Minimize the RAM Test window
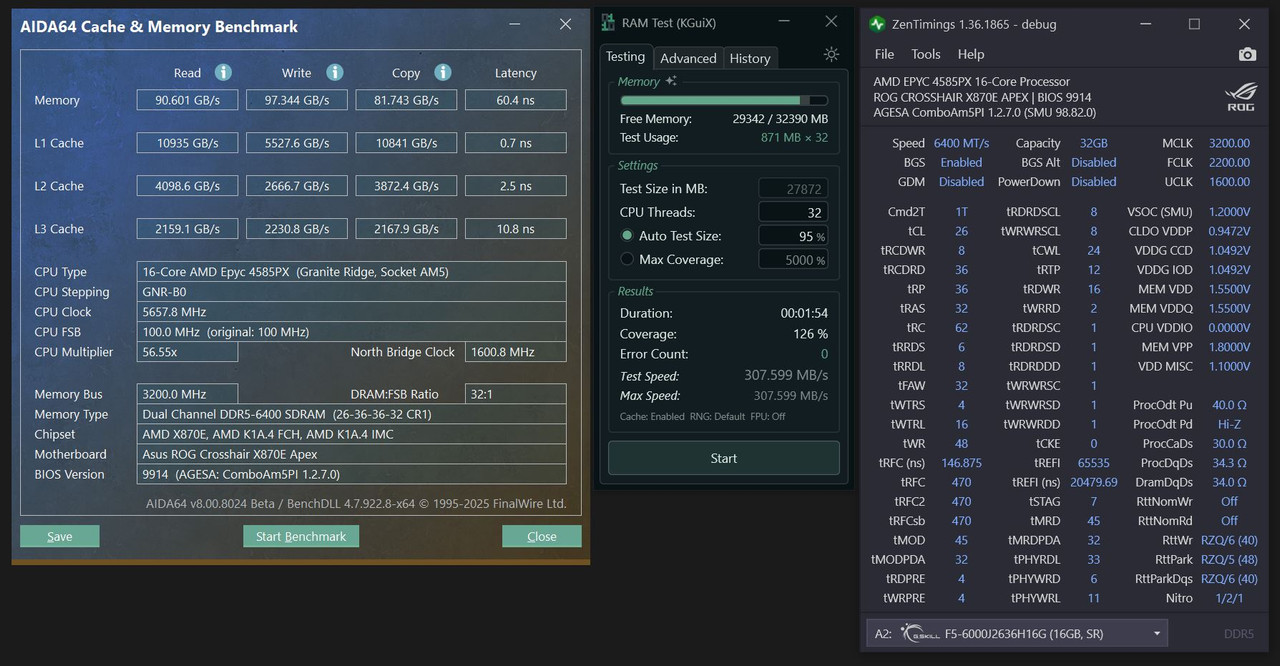This screenshot has height=666, width=1280. 783,21
